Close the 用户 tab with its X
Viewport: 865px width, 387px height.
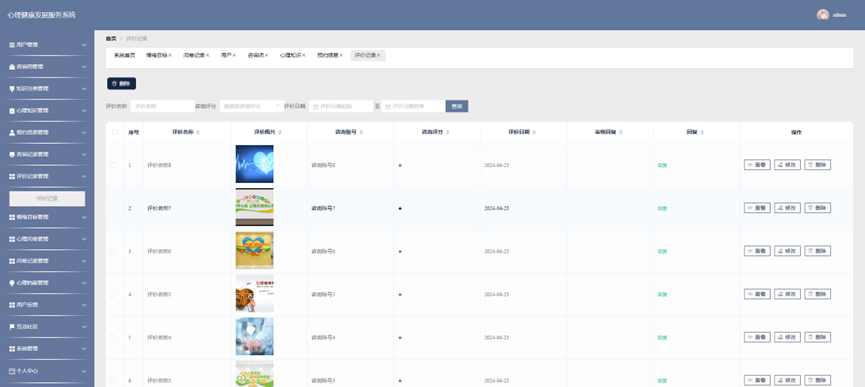(x=234, y=56)
